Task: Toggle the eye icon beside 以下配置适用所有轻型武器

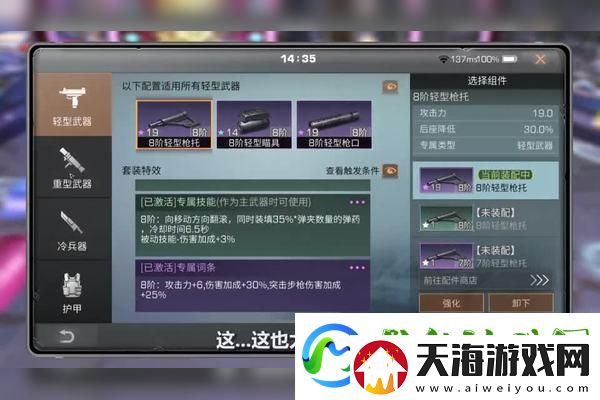Action: pos(390,87)
